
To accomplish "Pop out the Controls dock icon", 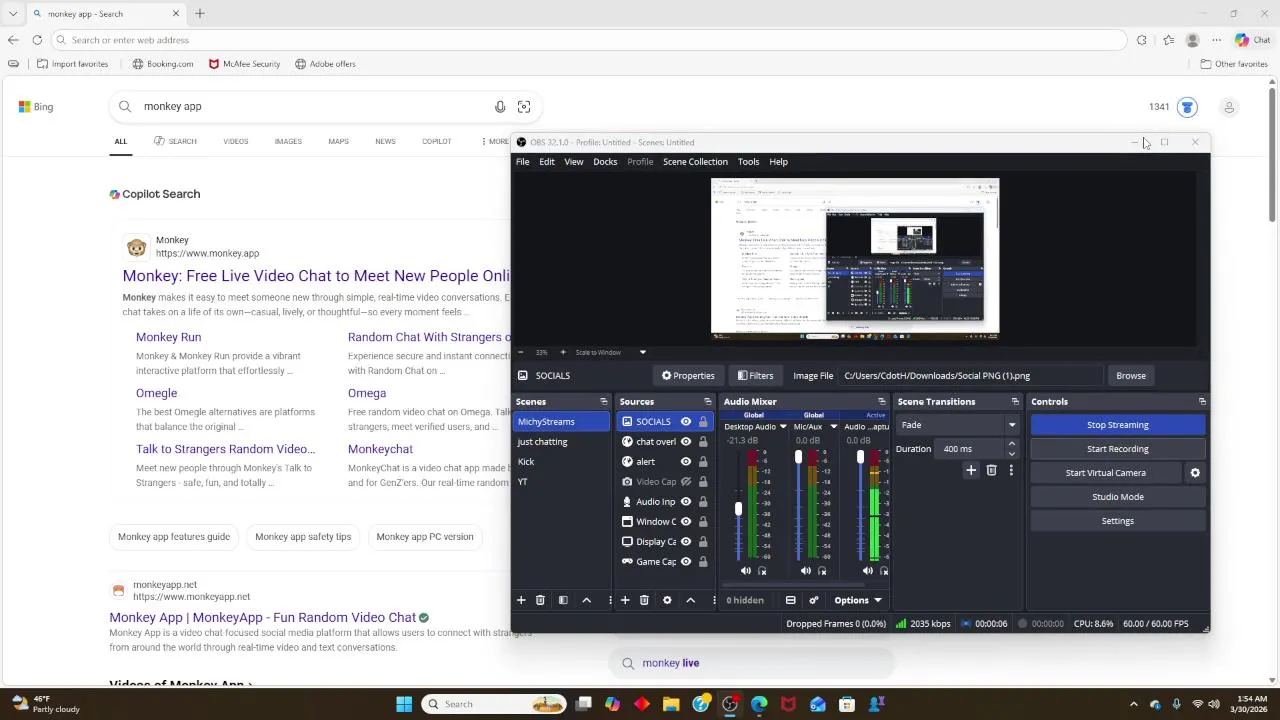I will [1202, 402].
